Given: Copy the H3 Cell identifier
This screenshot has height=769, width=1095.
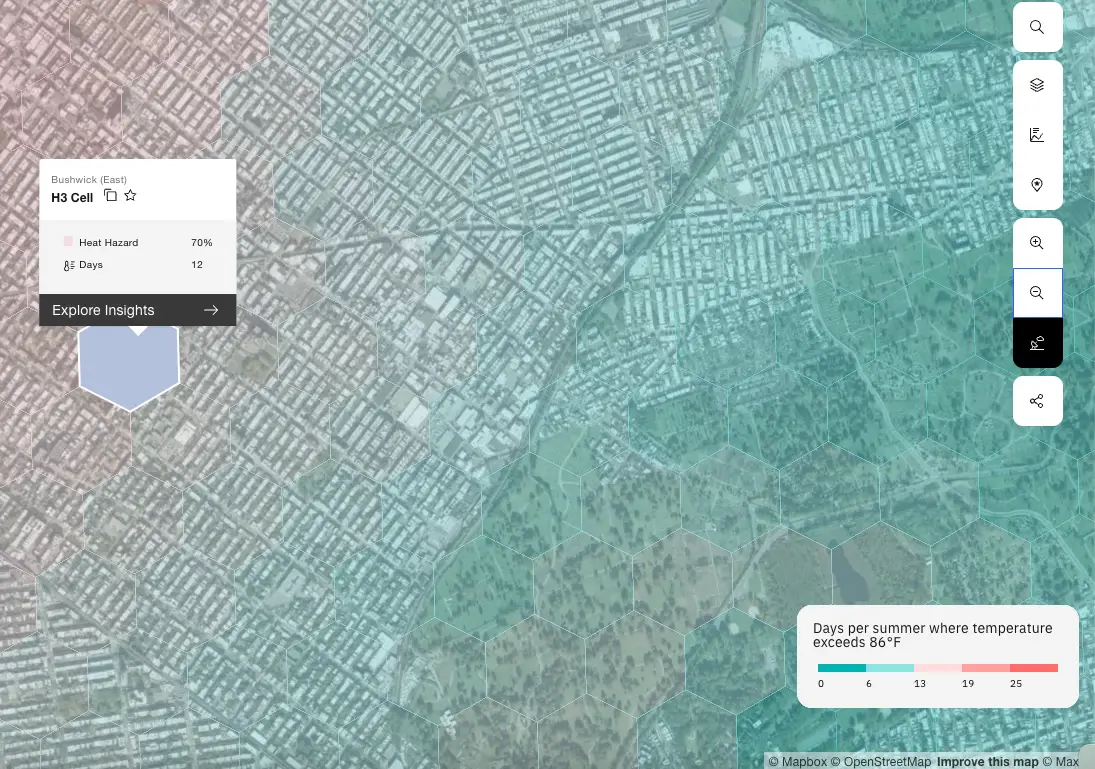Looking at the screenshot, I should pos(111,196).
